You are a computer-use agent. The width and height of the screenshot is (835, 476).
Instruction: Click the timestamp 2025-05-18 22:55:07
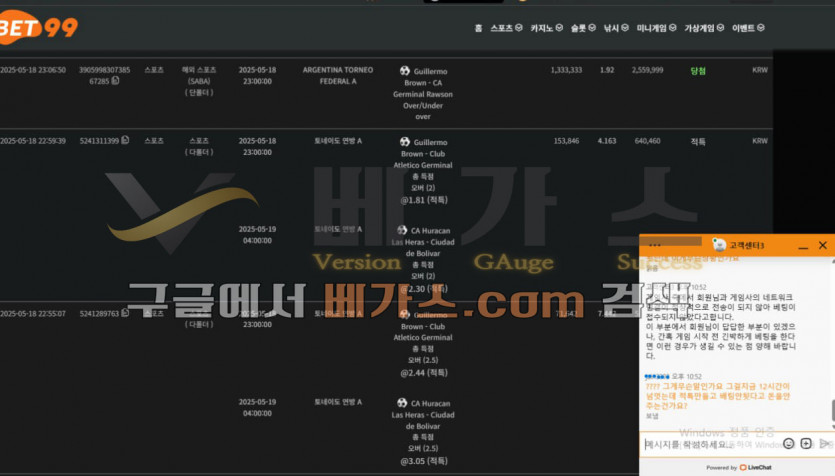point(33,313)
